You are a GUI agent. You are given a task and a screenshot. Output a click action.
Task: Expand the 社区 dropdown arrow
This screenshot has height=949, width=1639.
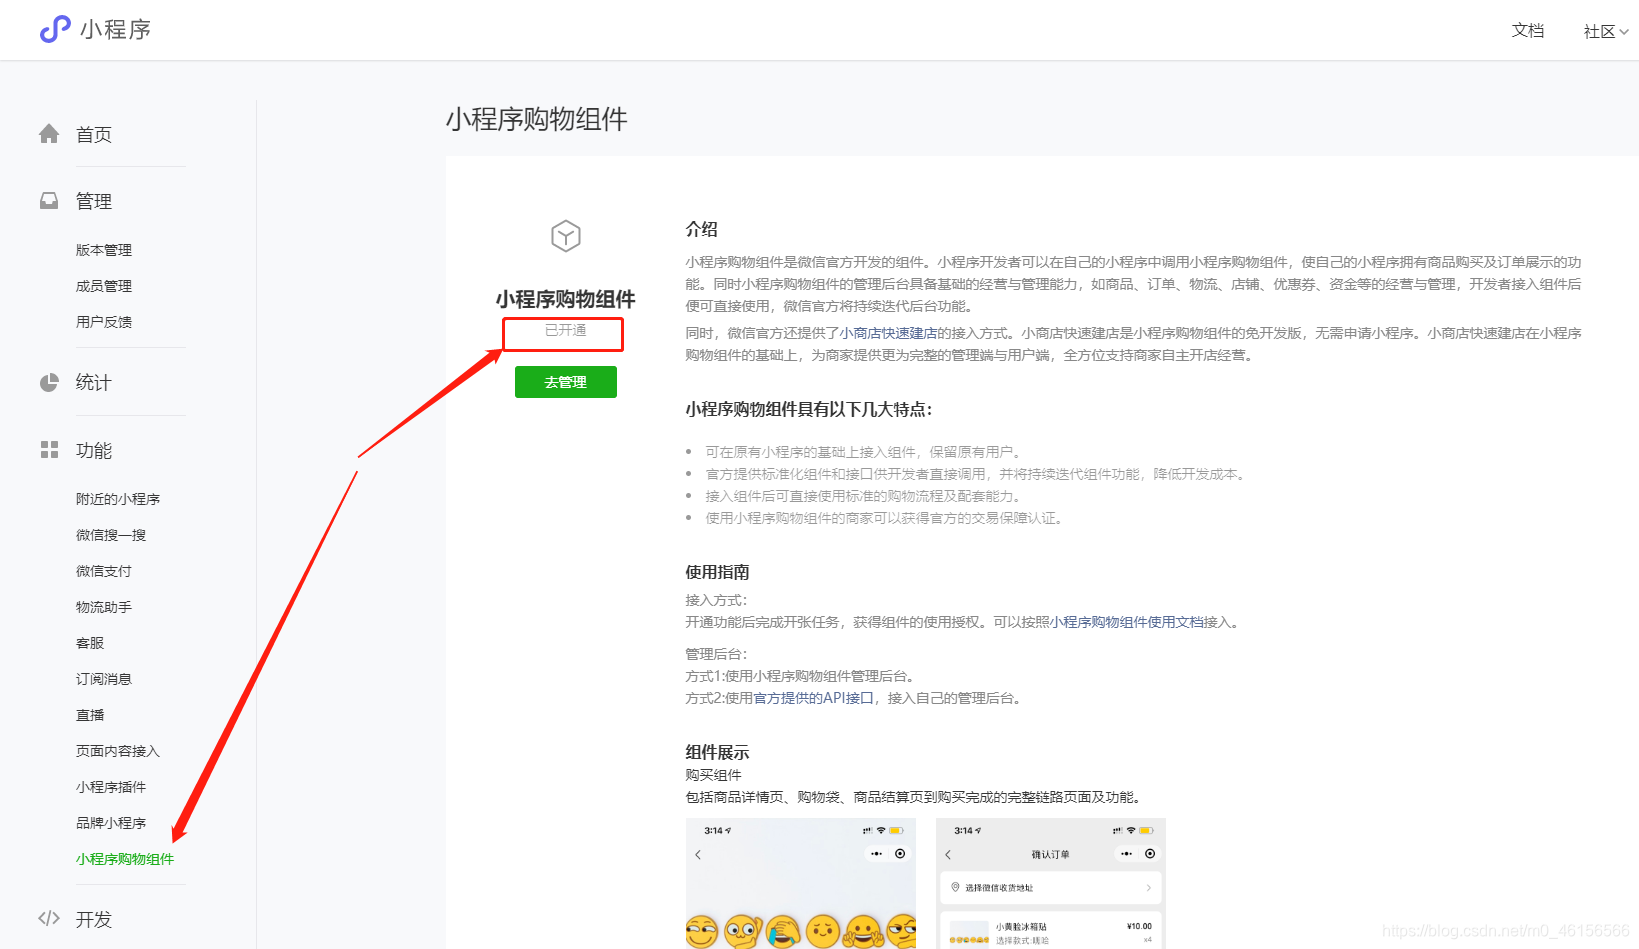(1624, 32)
